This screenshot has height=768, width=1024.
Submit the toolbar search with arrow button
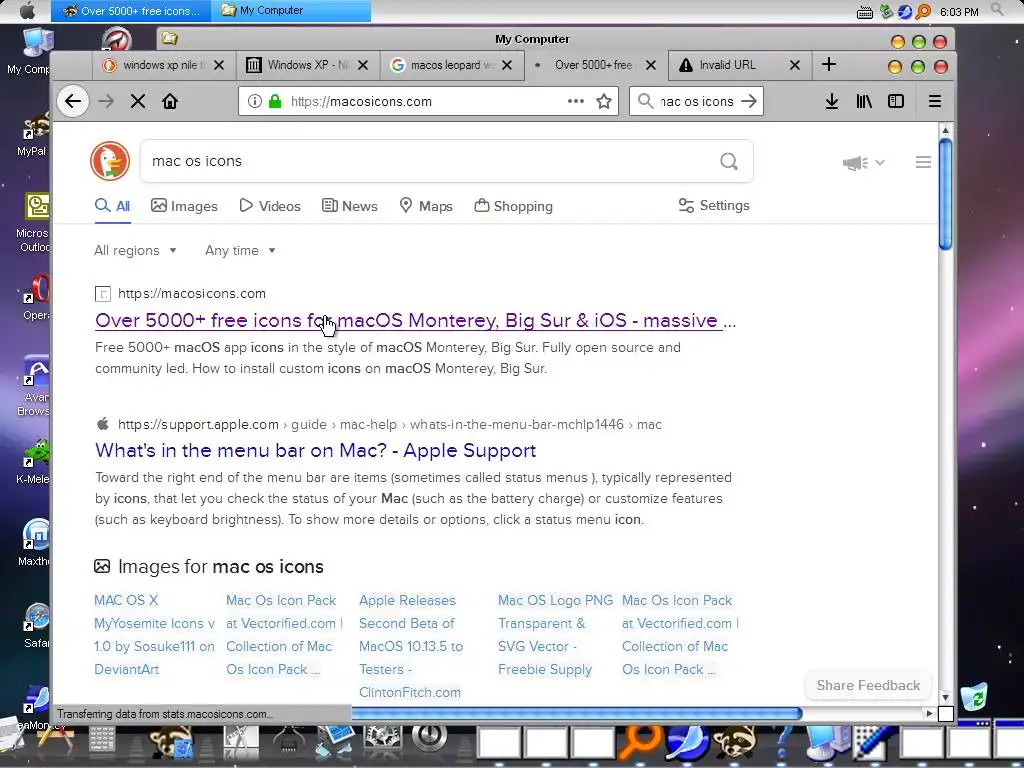point(749,101)
